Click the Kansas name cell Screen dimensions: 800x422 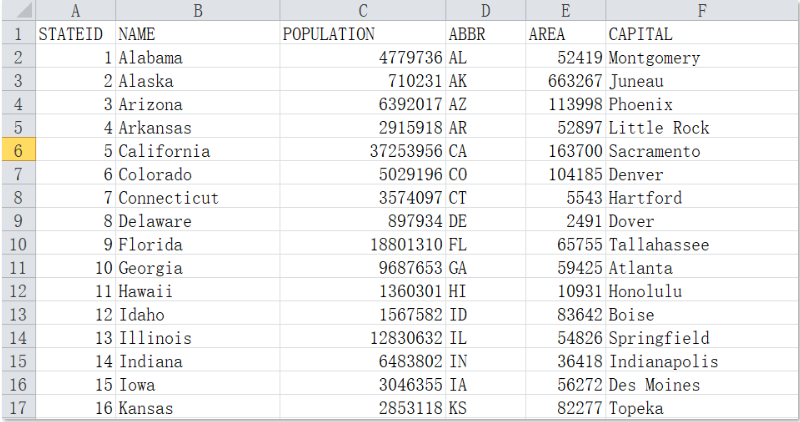198,408
